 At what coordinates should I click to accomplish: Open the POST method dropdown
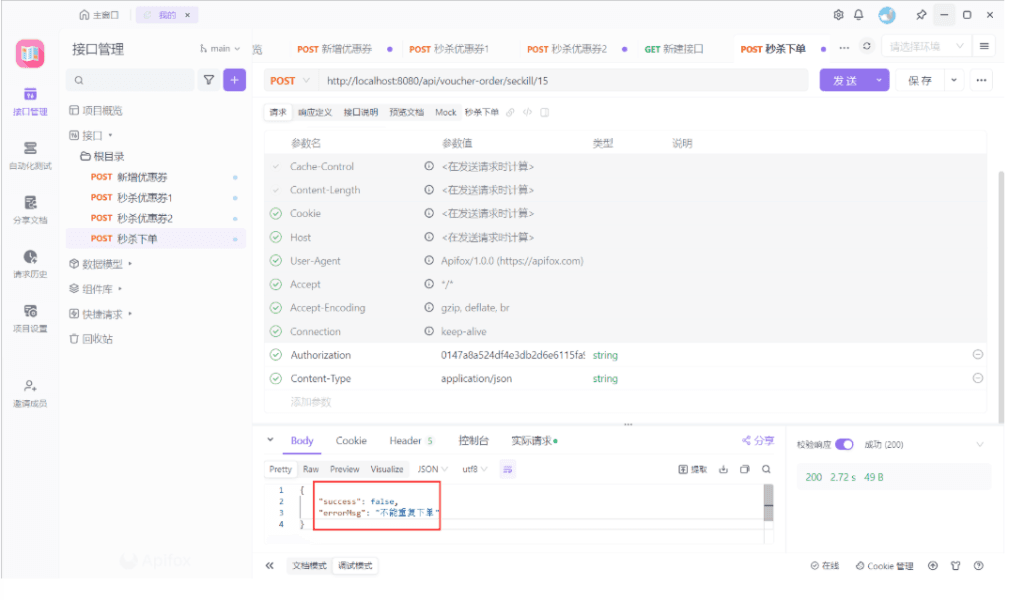pos(291,81)
